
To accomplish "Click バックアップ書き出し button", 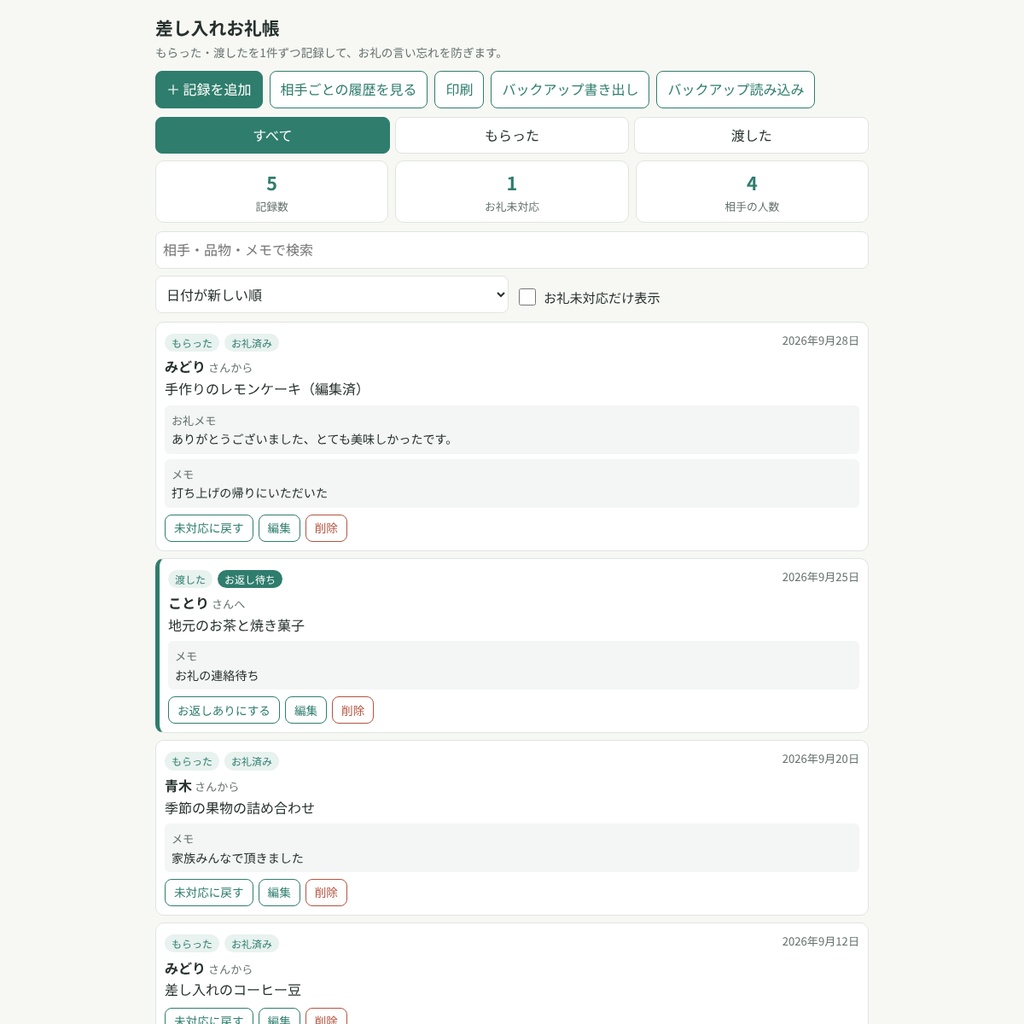I will [569, 89].
